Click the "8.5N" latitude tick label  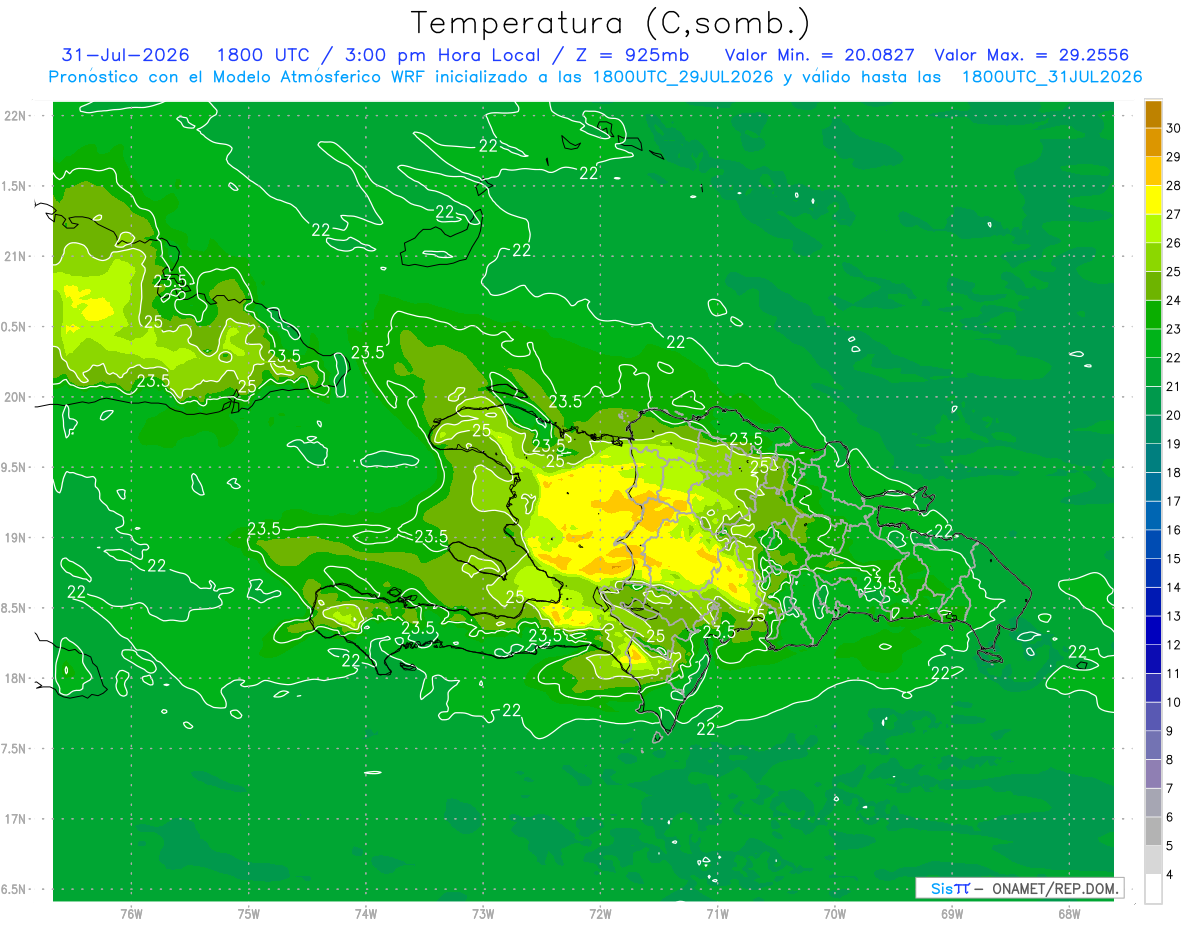coord(15,608)
